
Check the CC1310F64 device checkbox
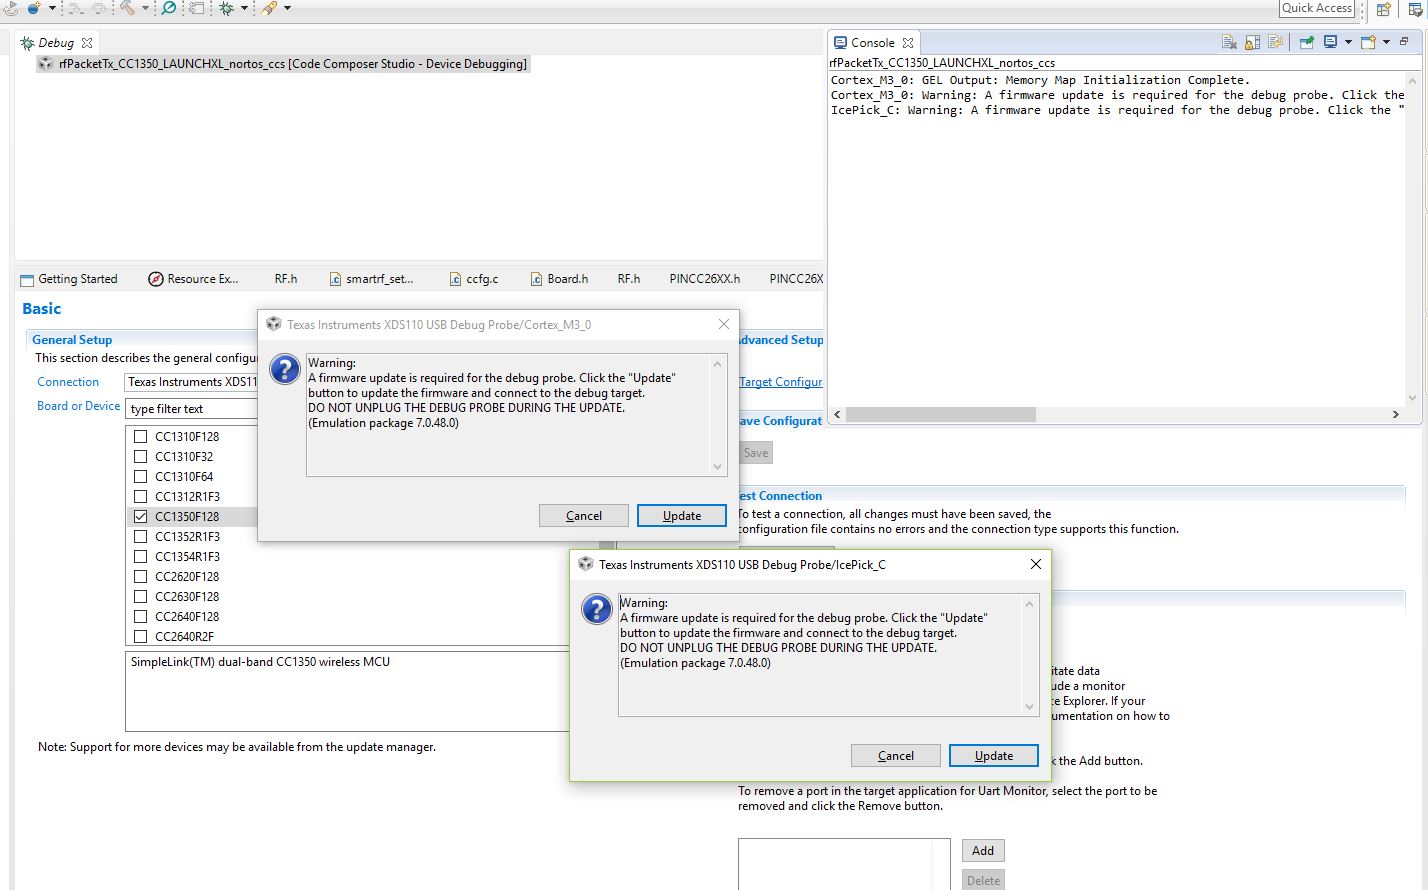140,476
